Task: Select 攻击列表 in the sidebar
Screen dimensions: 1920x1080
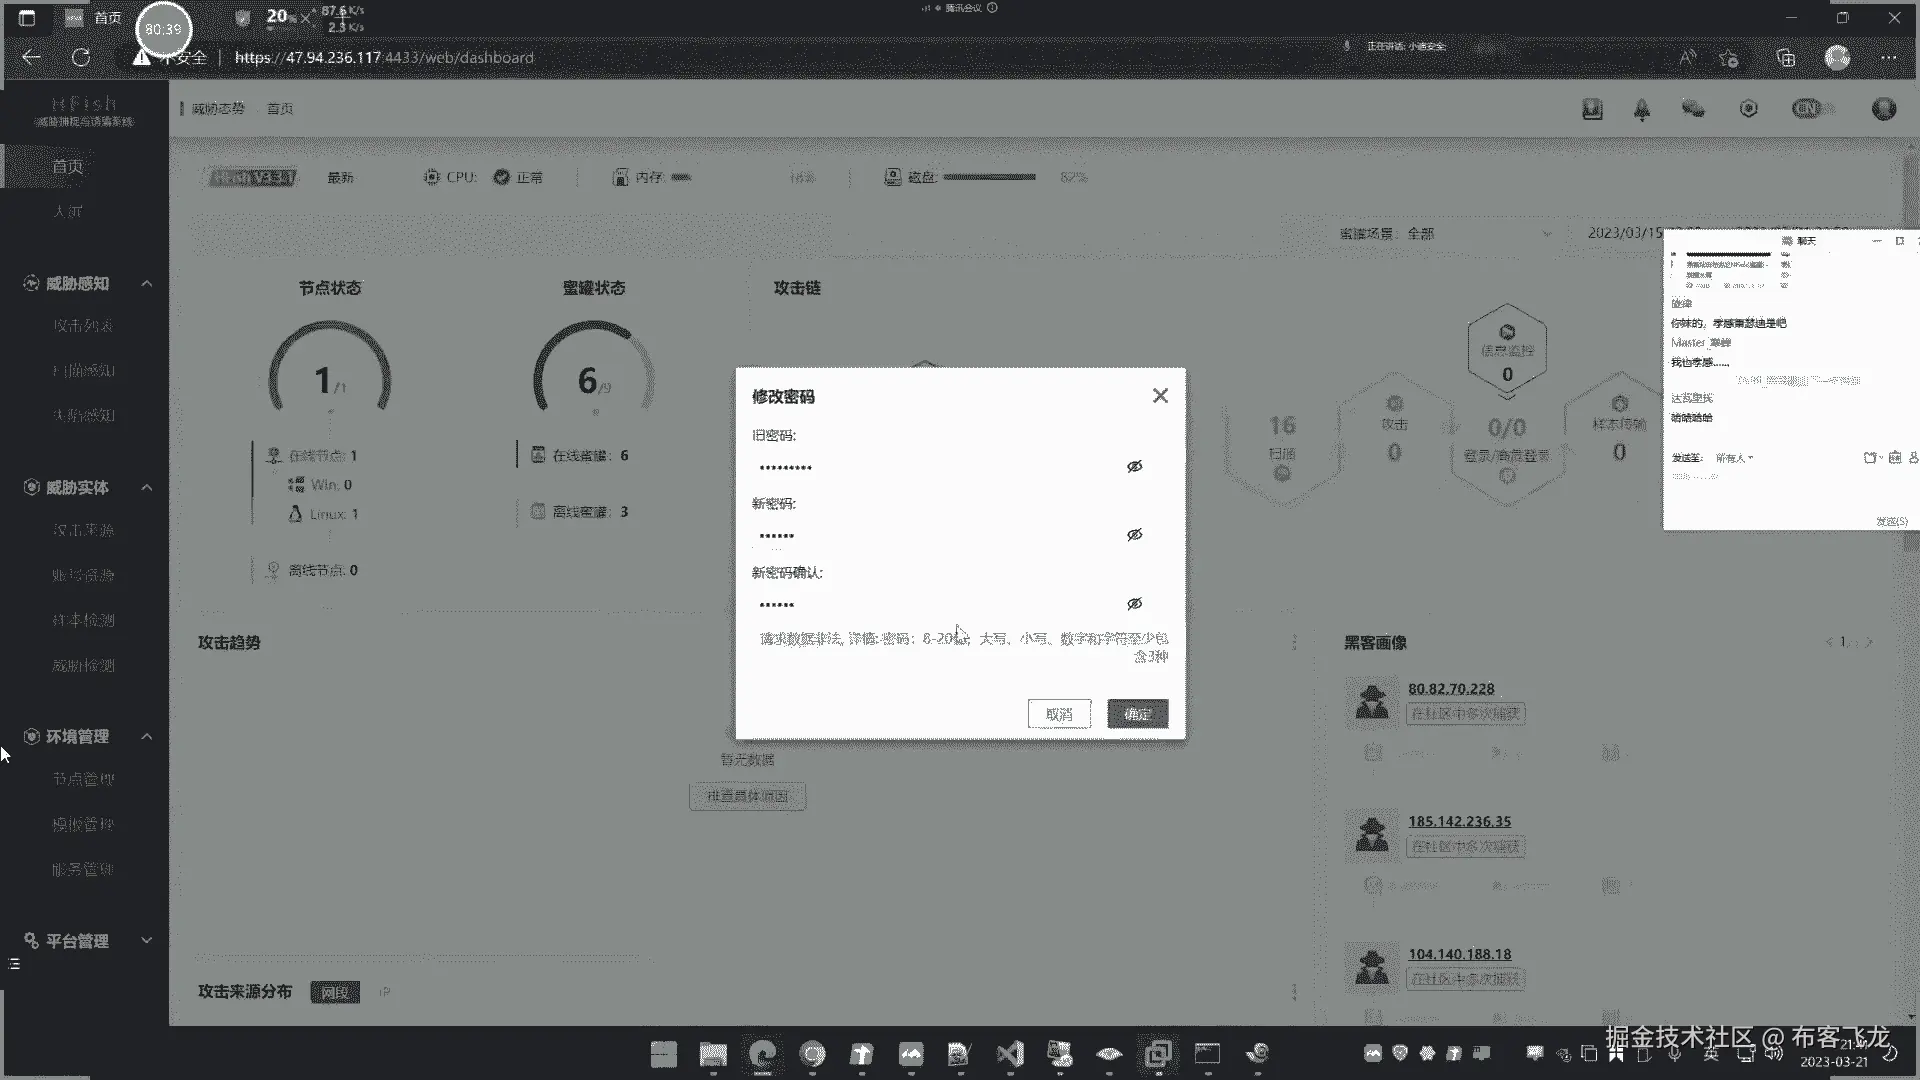Action: [83, 326]
